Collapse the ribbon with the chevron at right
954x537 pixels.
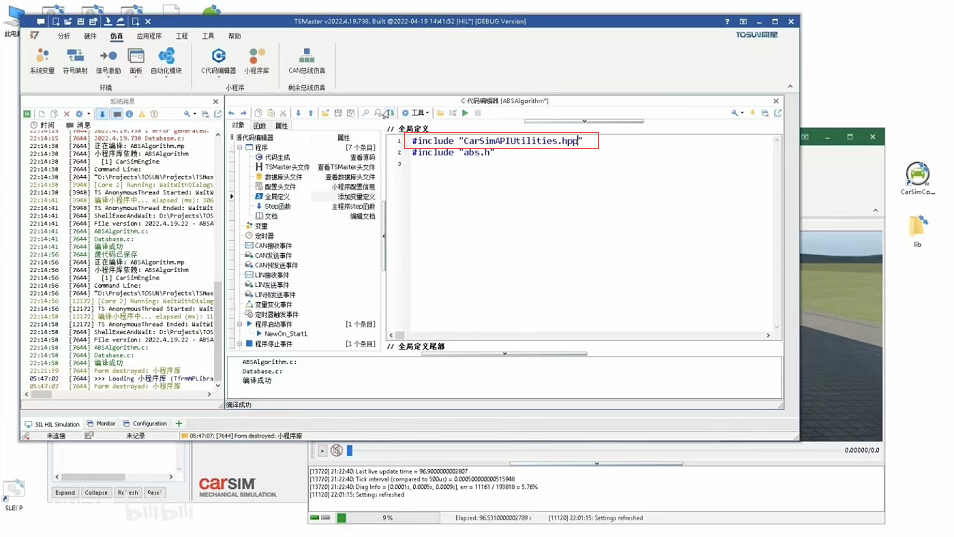790,86
